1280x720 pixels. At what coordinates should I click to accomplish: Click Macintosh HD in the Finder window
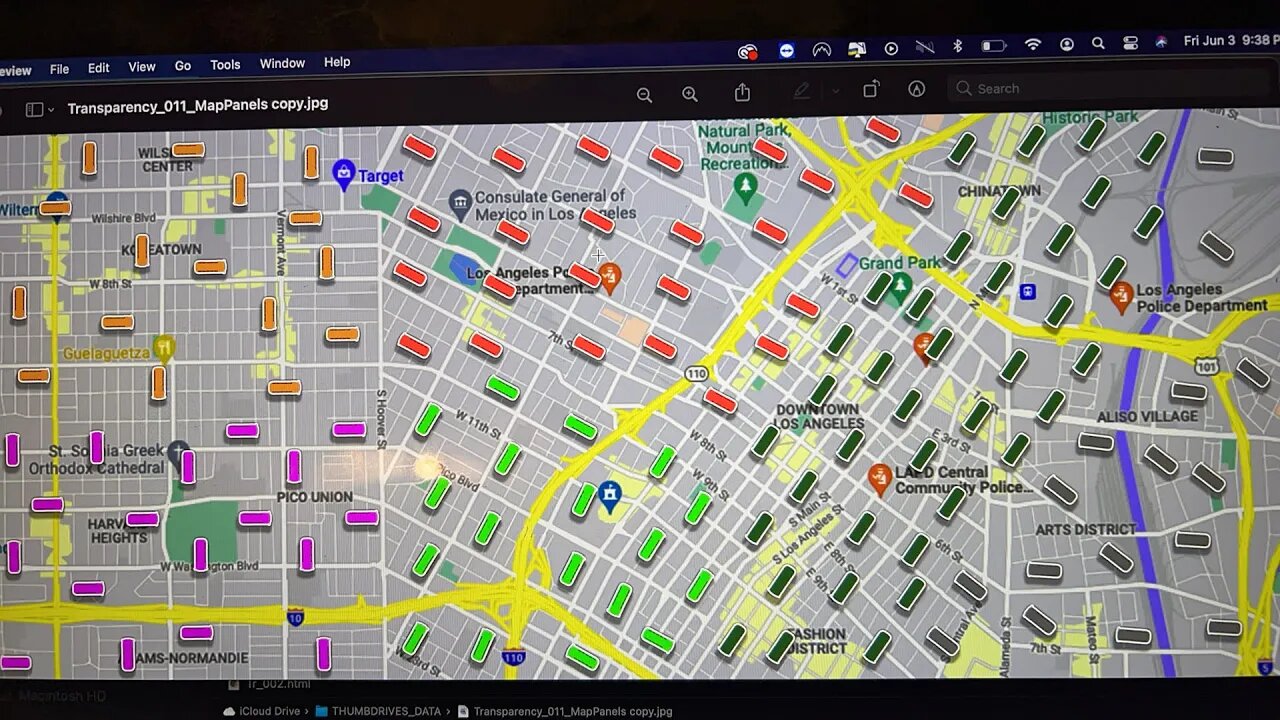pos(62,695)
